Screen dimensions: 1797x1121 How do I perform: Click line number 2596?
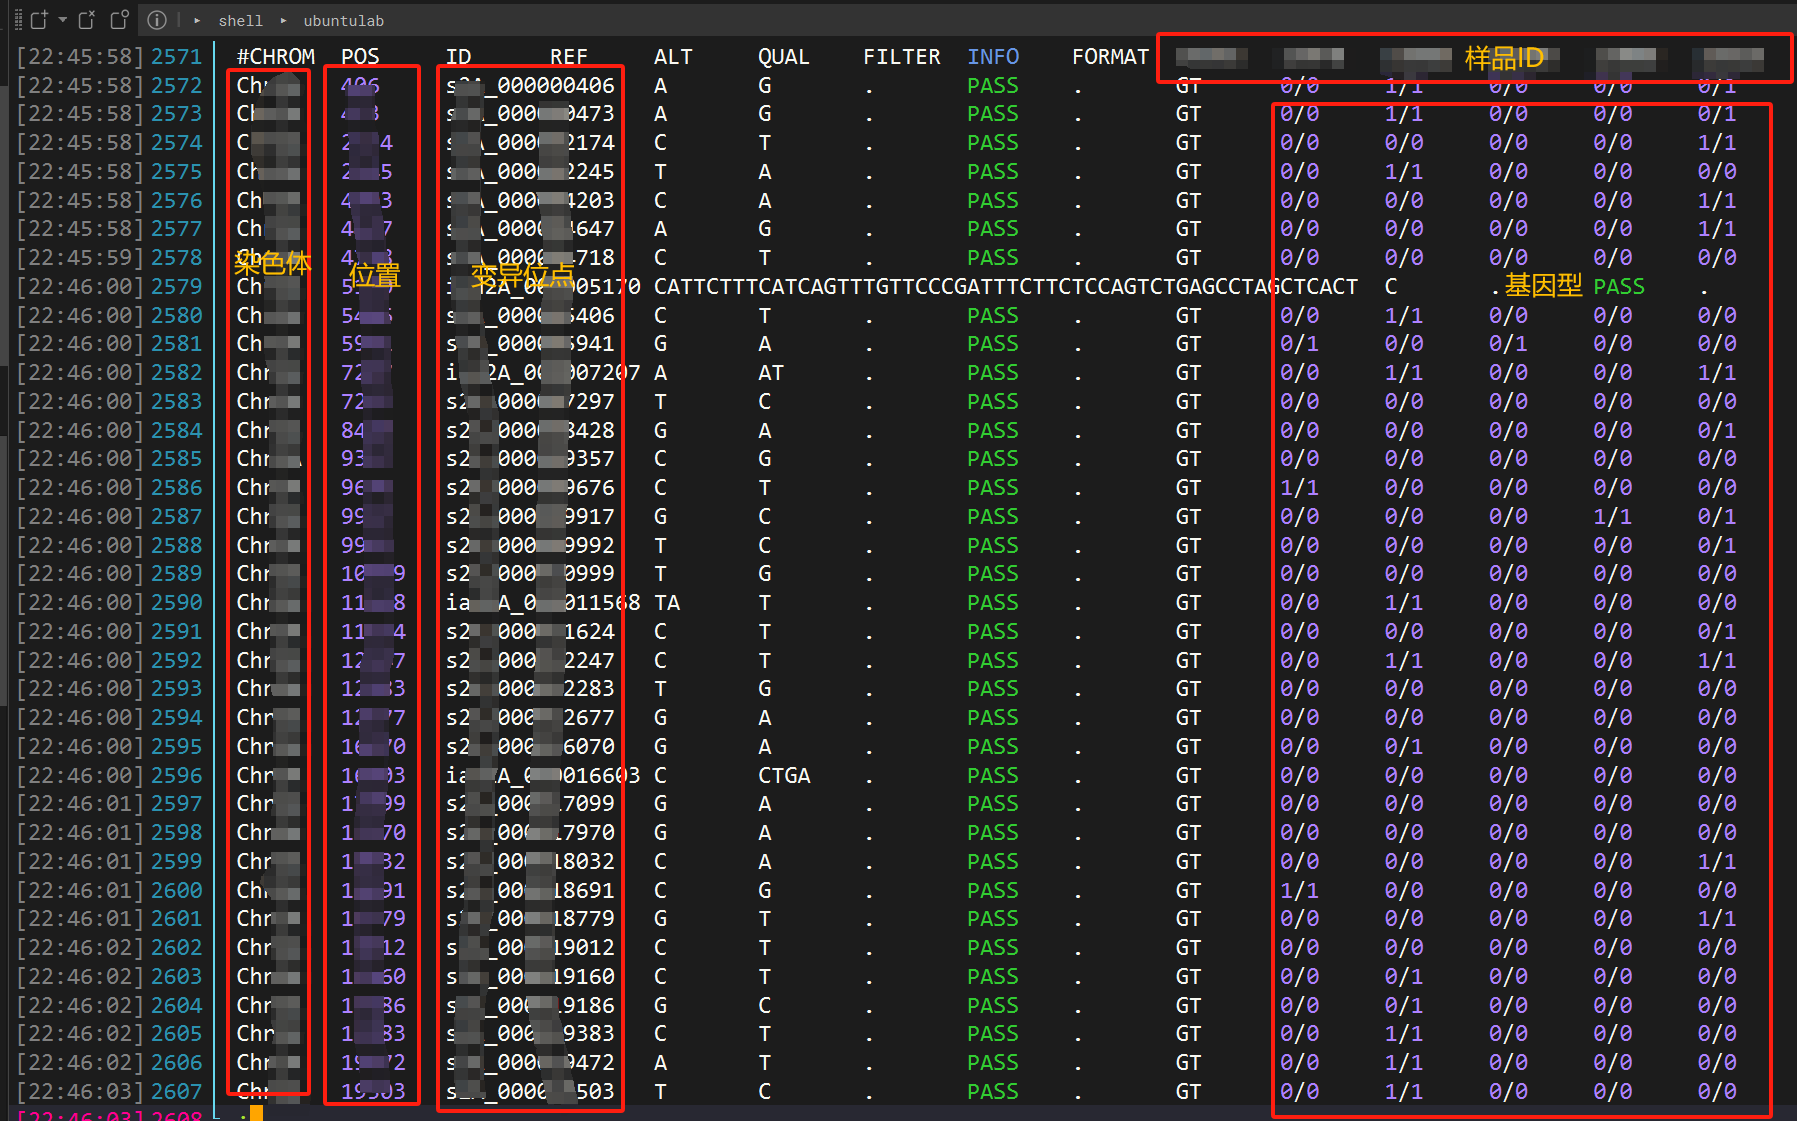click(176, 776)
